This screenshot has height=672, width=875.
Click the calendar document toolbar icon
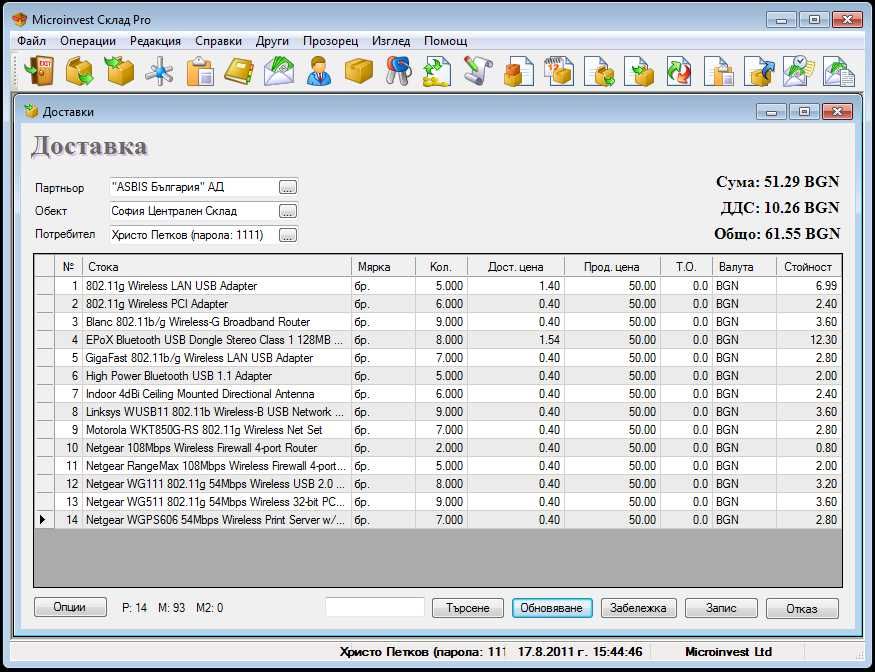click(557, 71)
